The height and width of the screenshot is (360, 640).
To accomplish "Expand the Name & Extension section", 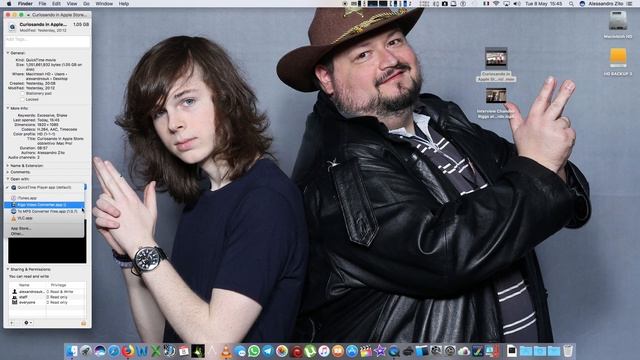I will 8,166.
